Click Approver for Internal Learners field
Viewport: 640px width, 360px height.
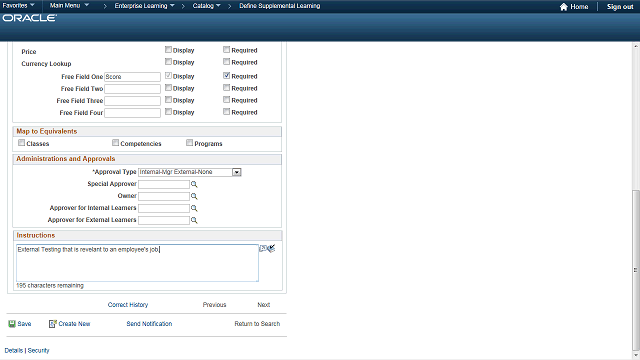pos(164,208)
